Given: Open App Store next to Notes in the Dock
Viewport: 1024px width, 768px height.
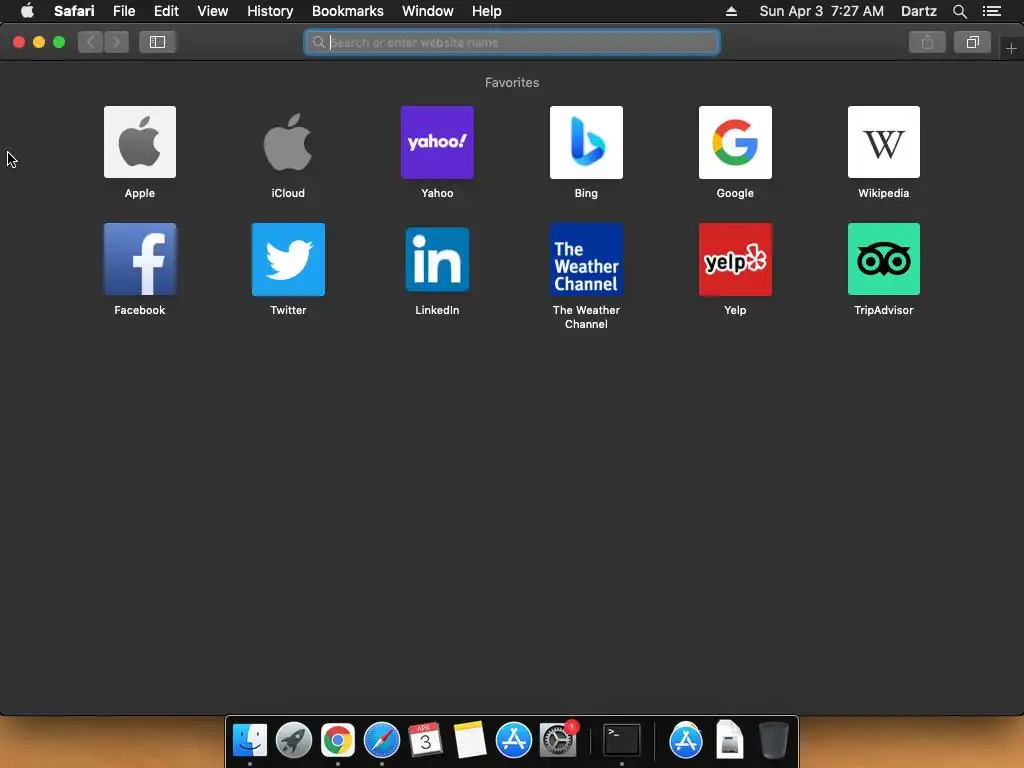Looking at the screenshot, I should click(x=513, y=740).
